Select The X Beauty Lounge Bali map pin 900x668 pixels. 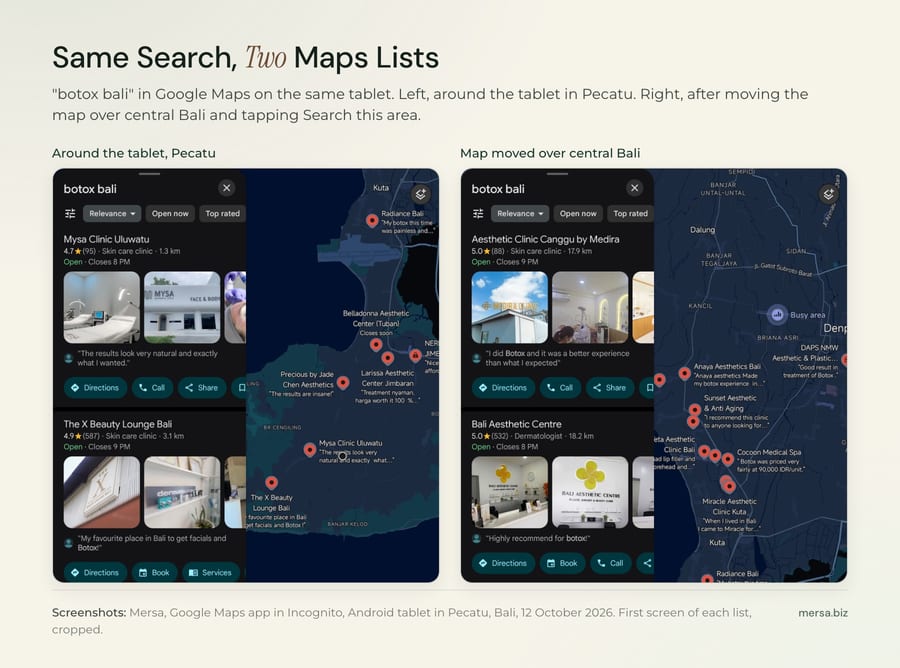coord(271,483)
